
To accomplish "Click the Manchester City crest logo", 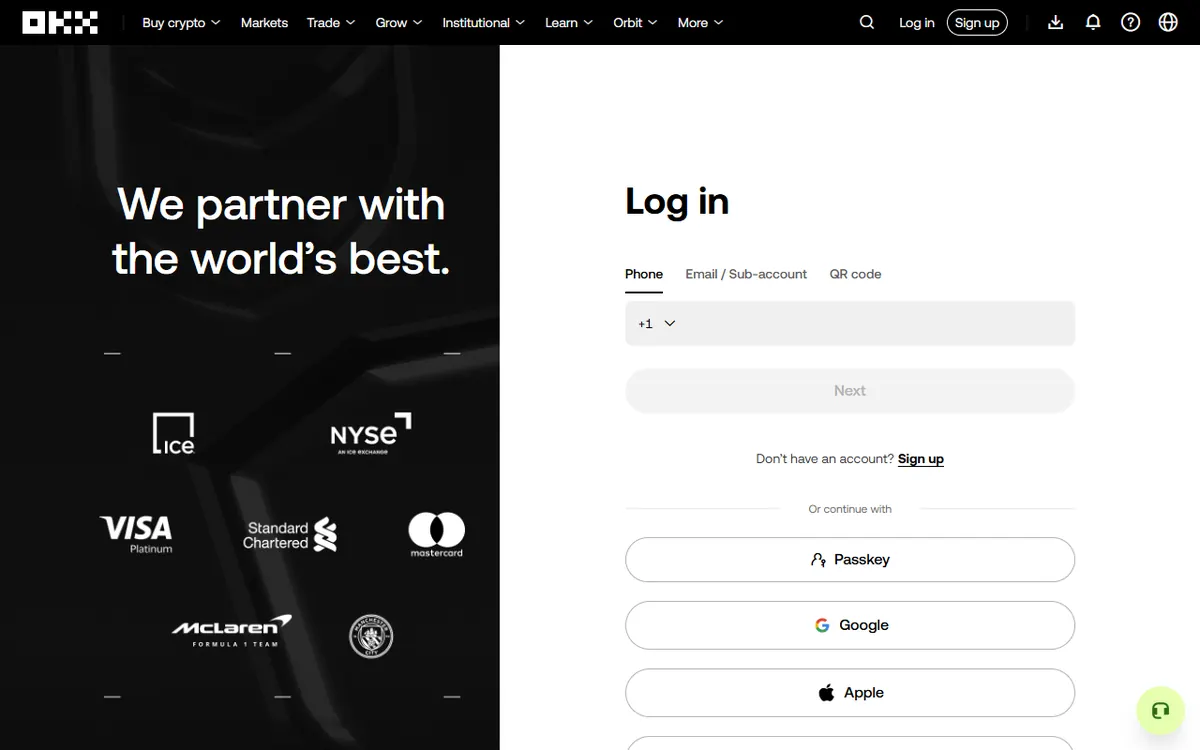I will tap(371, 636).
